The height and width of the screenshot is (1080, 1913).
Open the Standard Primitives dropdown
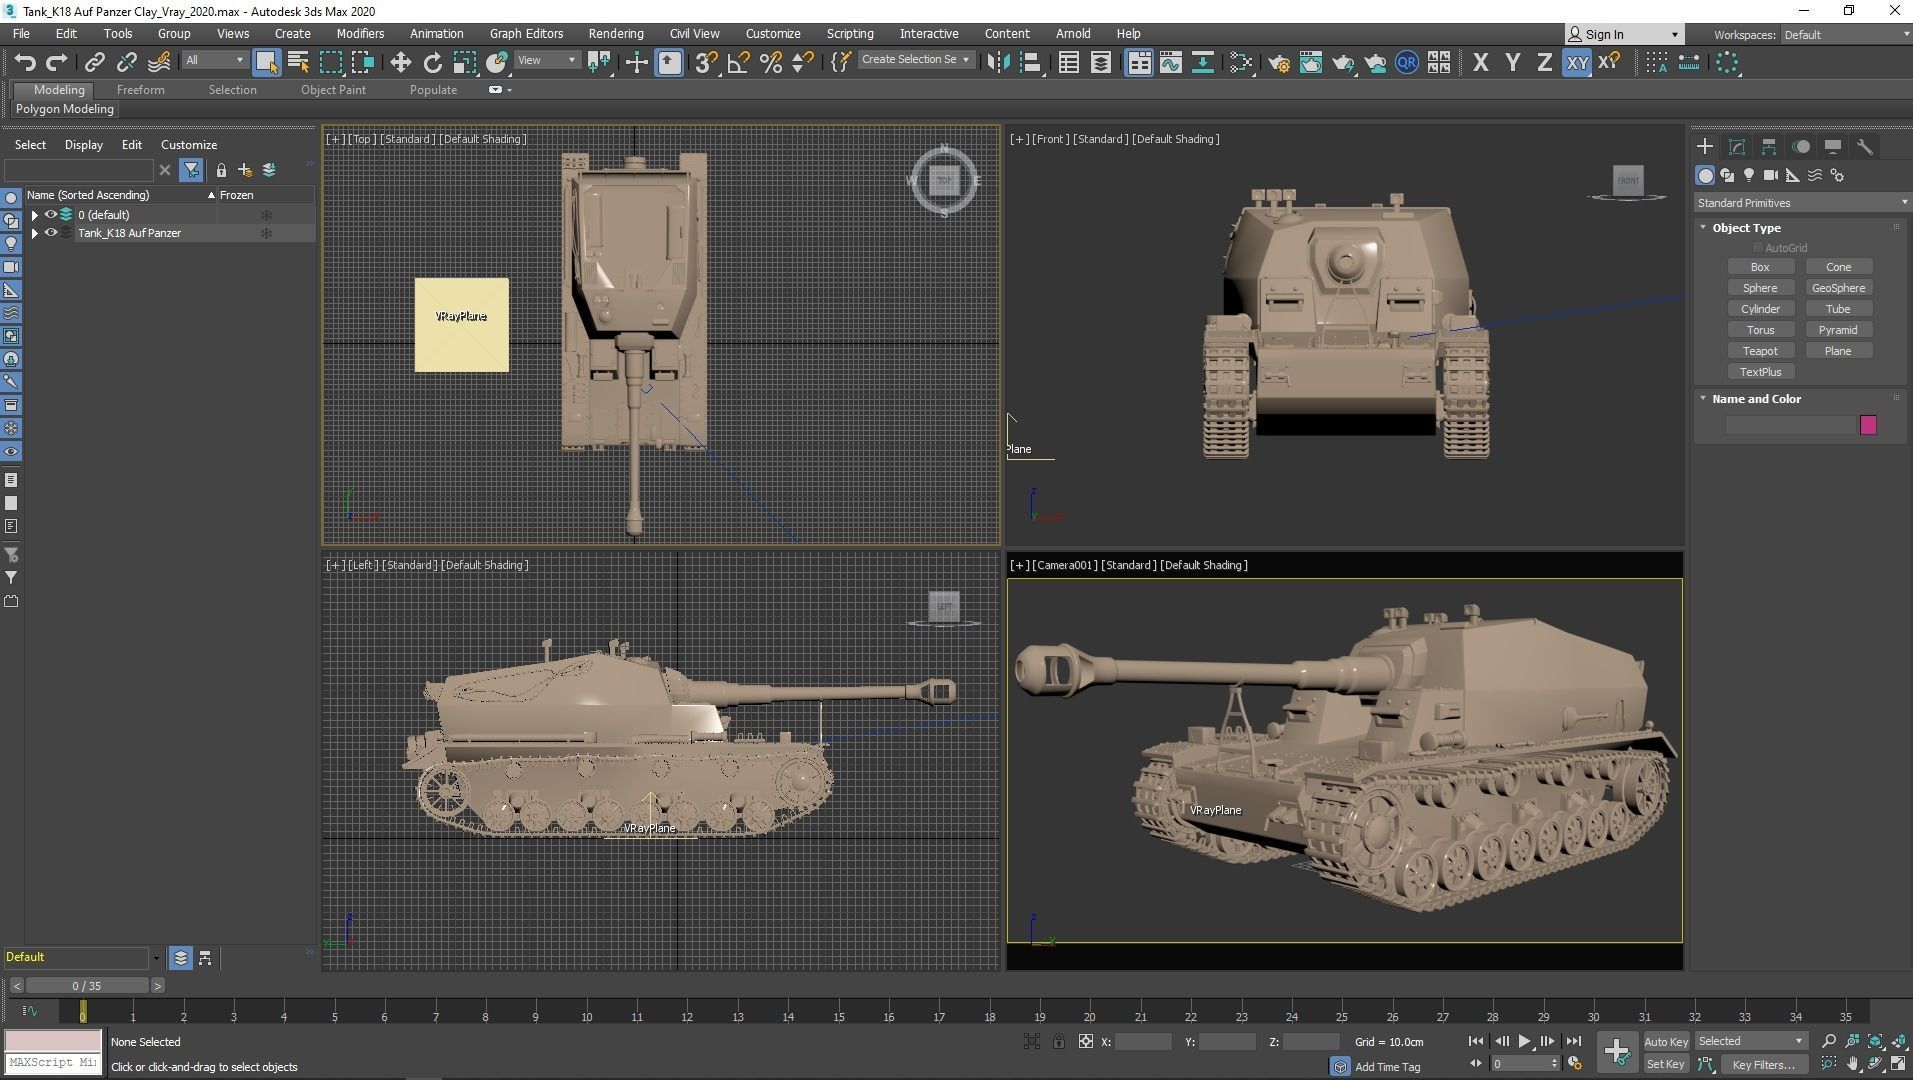tap(1801, 203)
